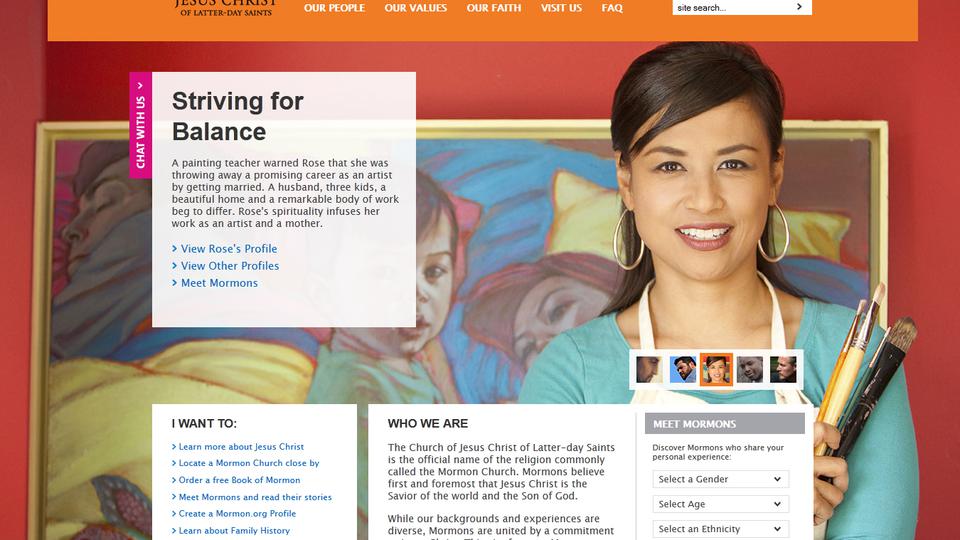960x540 pixels.
Task: Open the FAQ page
Action: pos(612,8)
